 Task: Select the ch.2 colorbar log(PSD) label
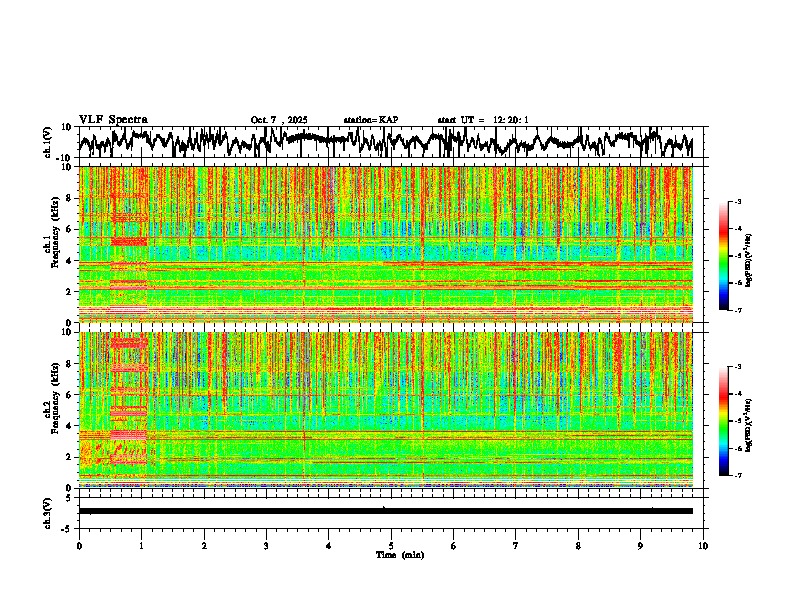pos(749,426)
